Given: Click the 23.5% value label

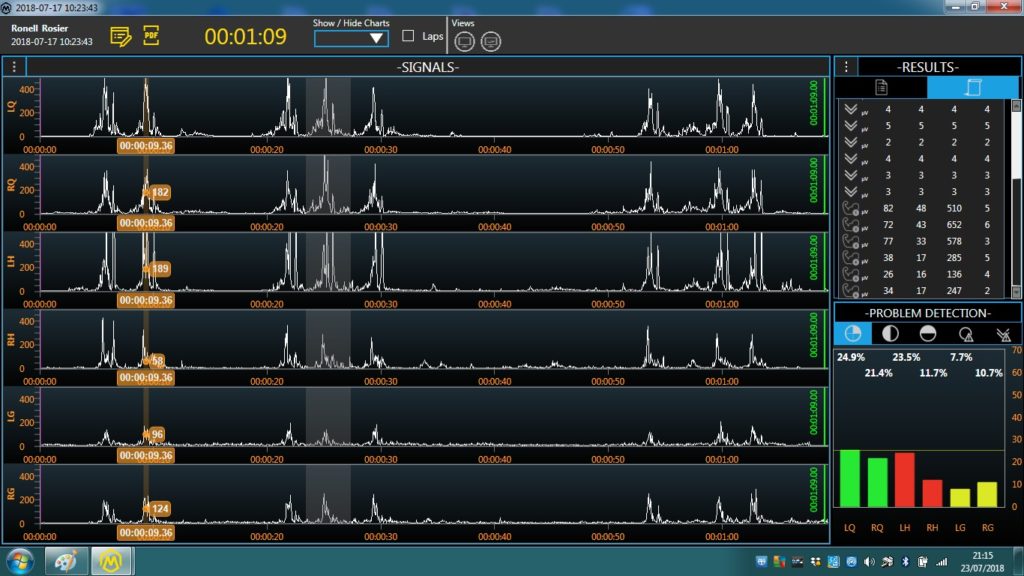Looking at the screenshot, I should coord(906,357).
